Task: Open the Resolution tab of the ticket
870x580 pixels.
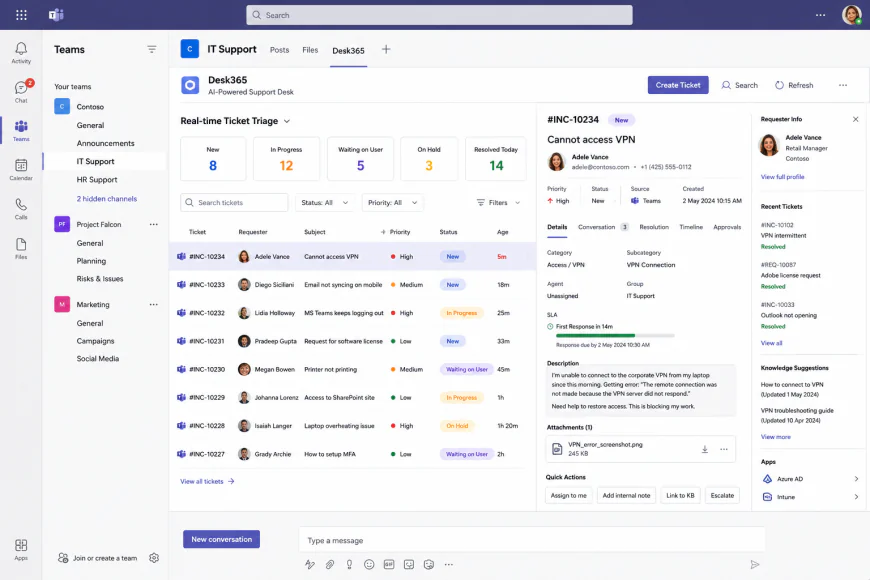Action: [654, 227]
